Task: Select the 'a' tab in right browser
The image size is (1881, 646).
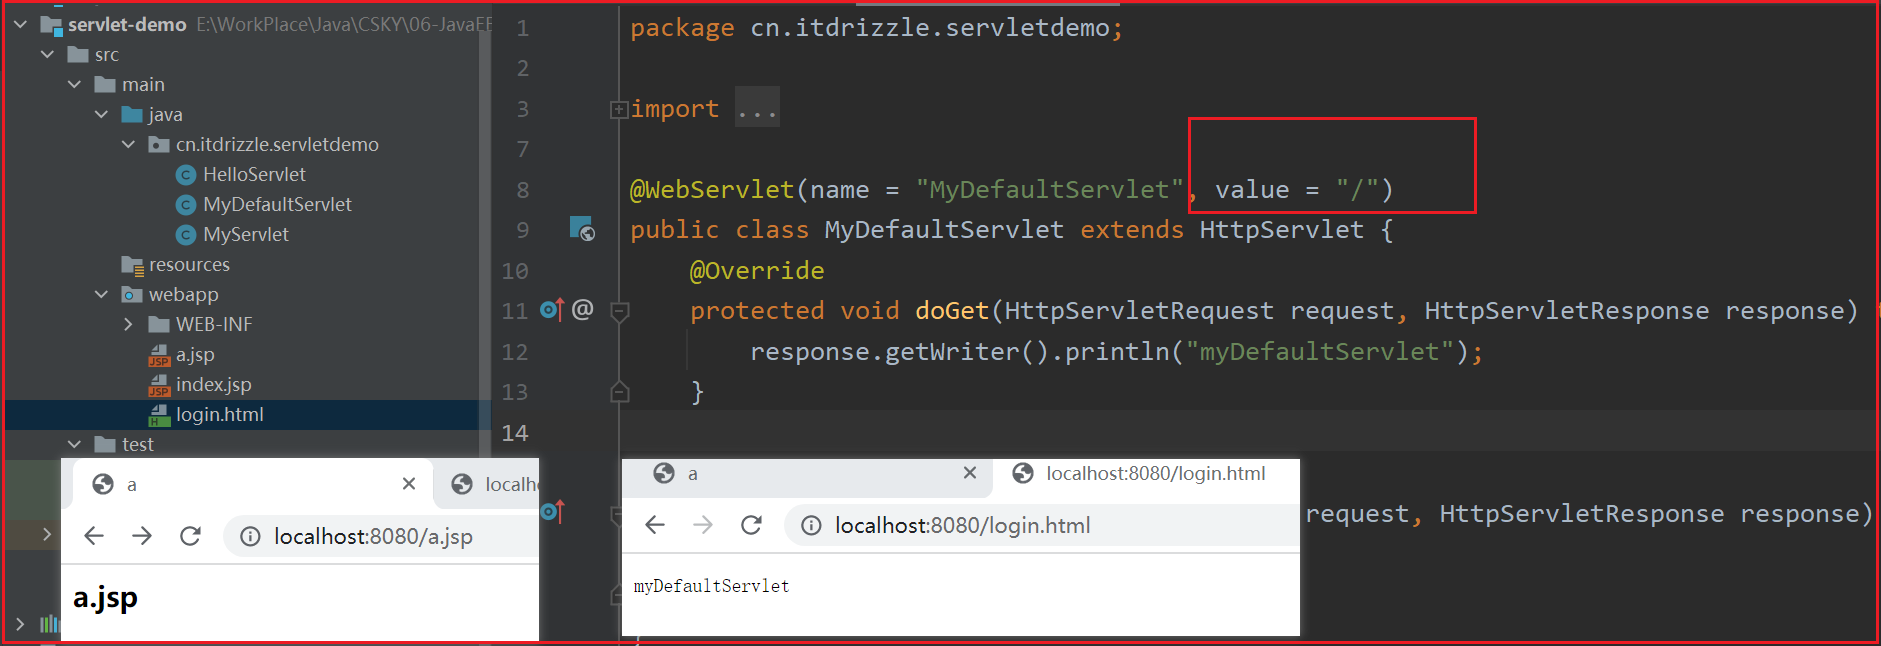Action: [808, 474]
